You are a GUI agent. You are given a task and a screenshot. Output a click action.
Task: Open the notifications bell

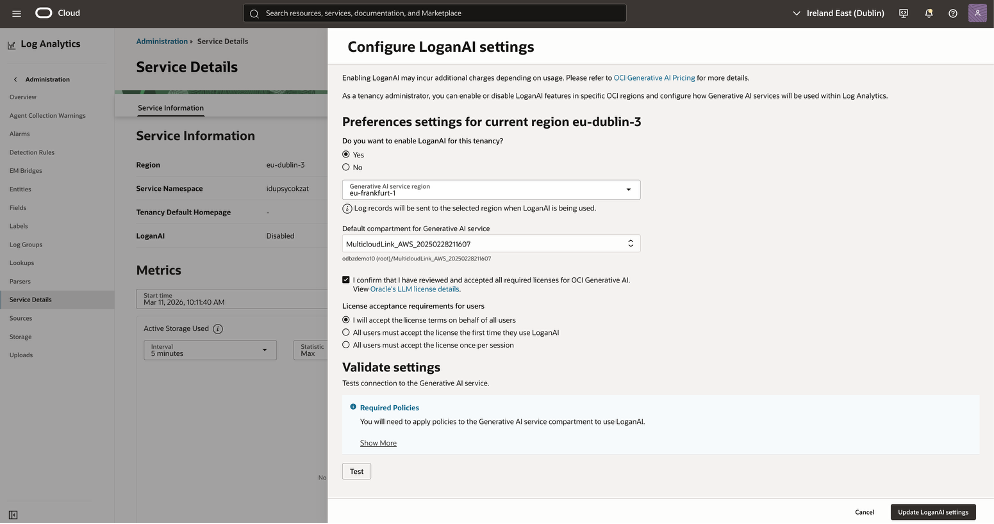pos(929,13)
